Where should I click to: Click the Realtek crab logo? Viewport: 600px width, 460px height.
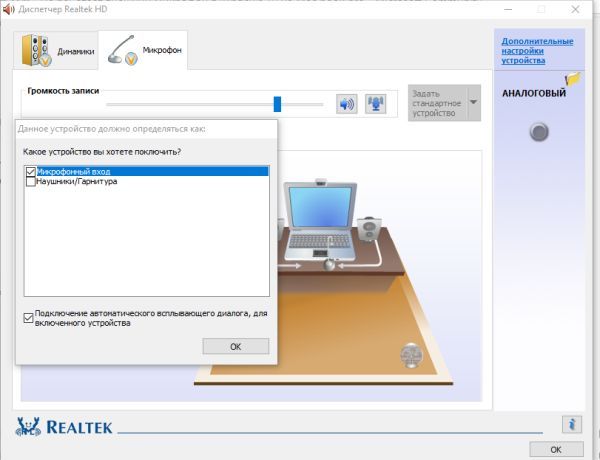click(x=28, y=426)
